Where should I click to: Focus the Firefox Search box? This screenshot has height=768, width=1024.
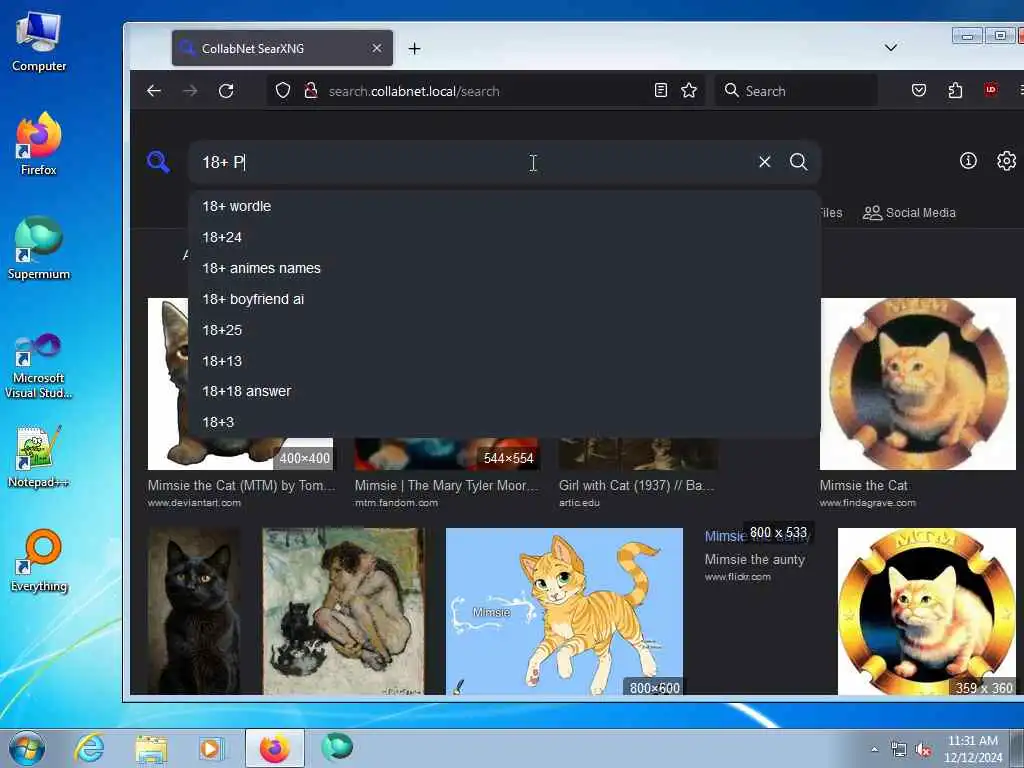pyautogui.click(x=797, y=91)
